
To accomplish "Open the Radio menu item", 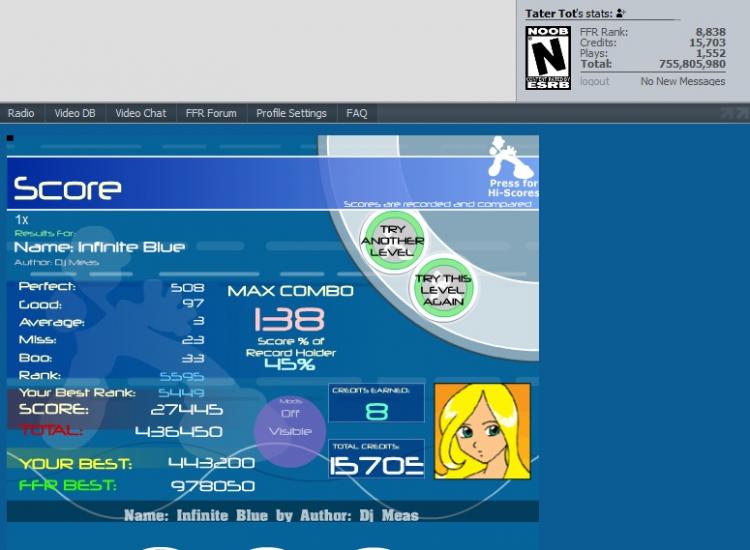I will pyautogui.click(x=21, y=113).
